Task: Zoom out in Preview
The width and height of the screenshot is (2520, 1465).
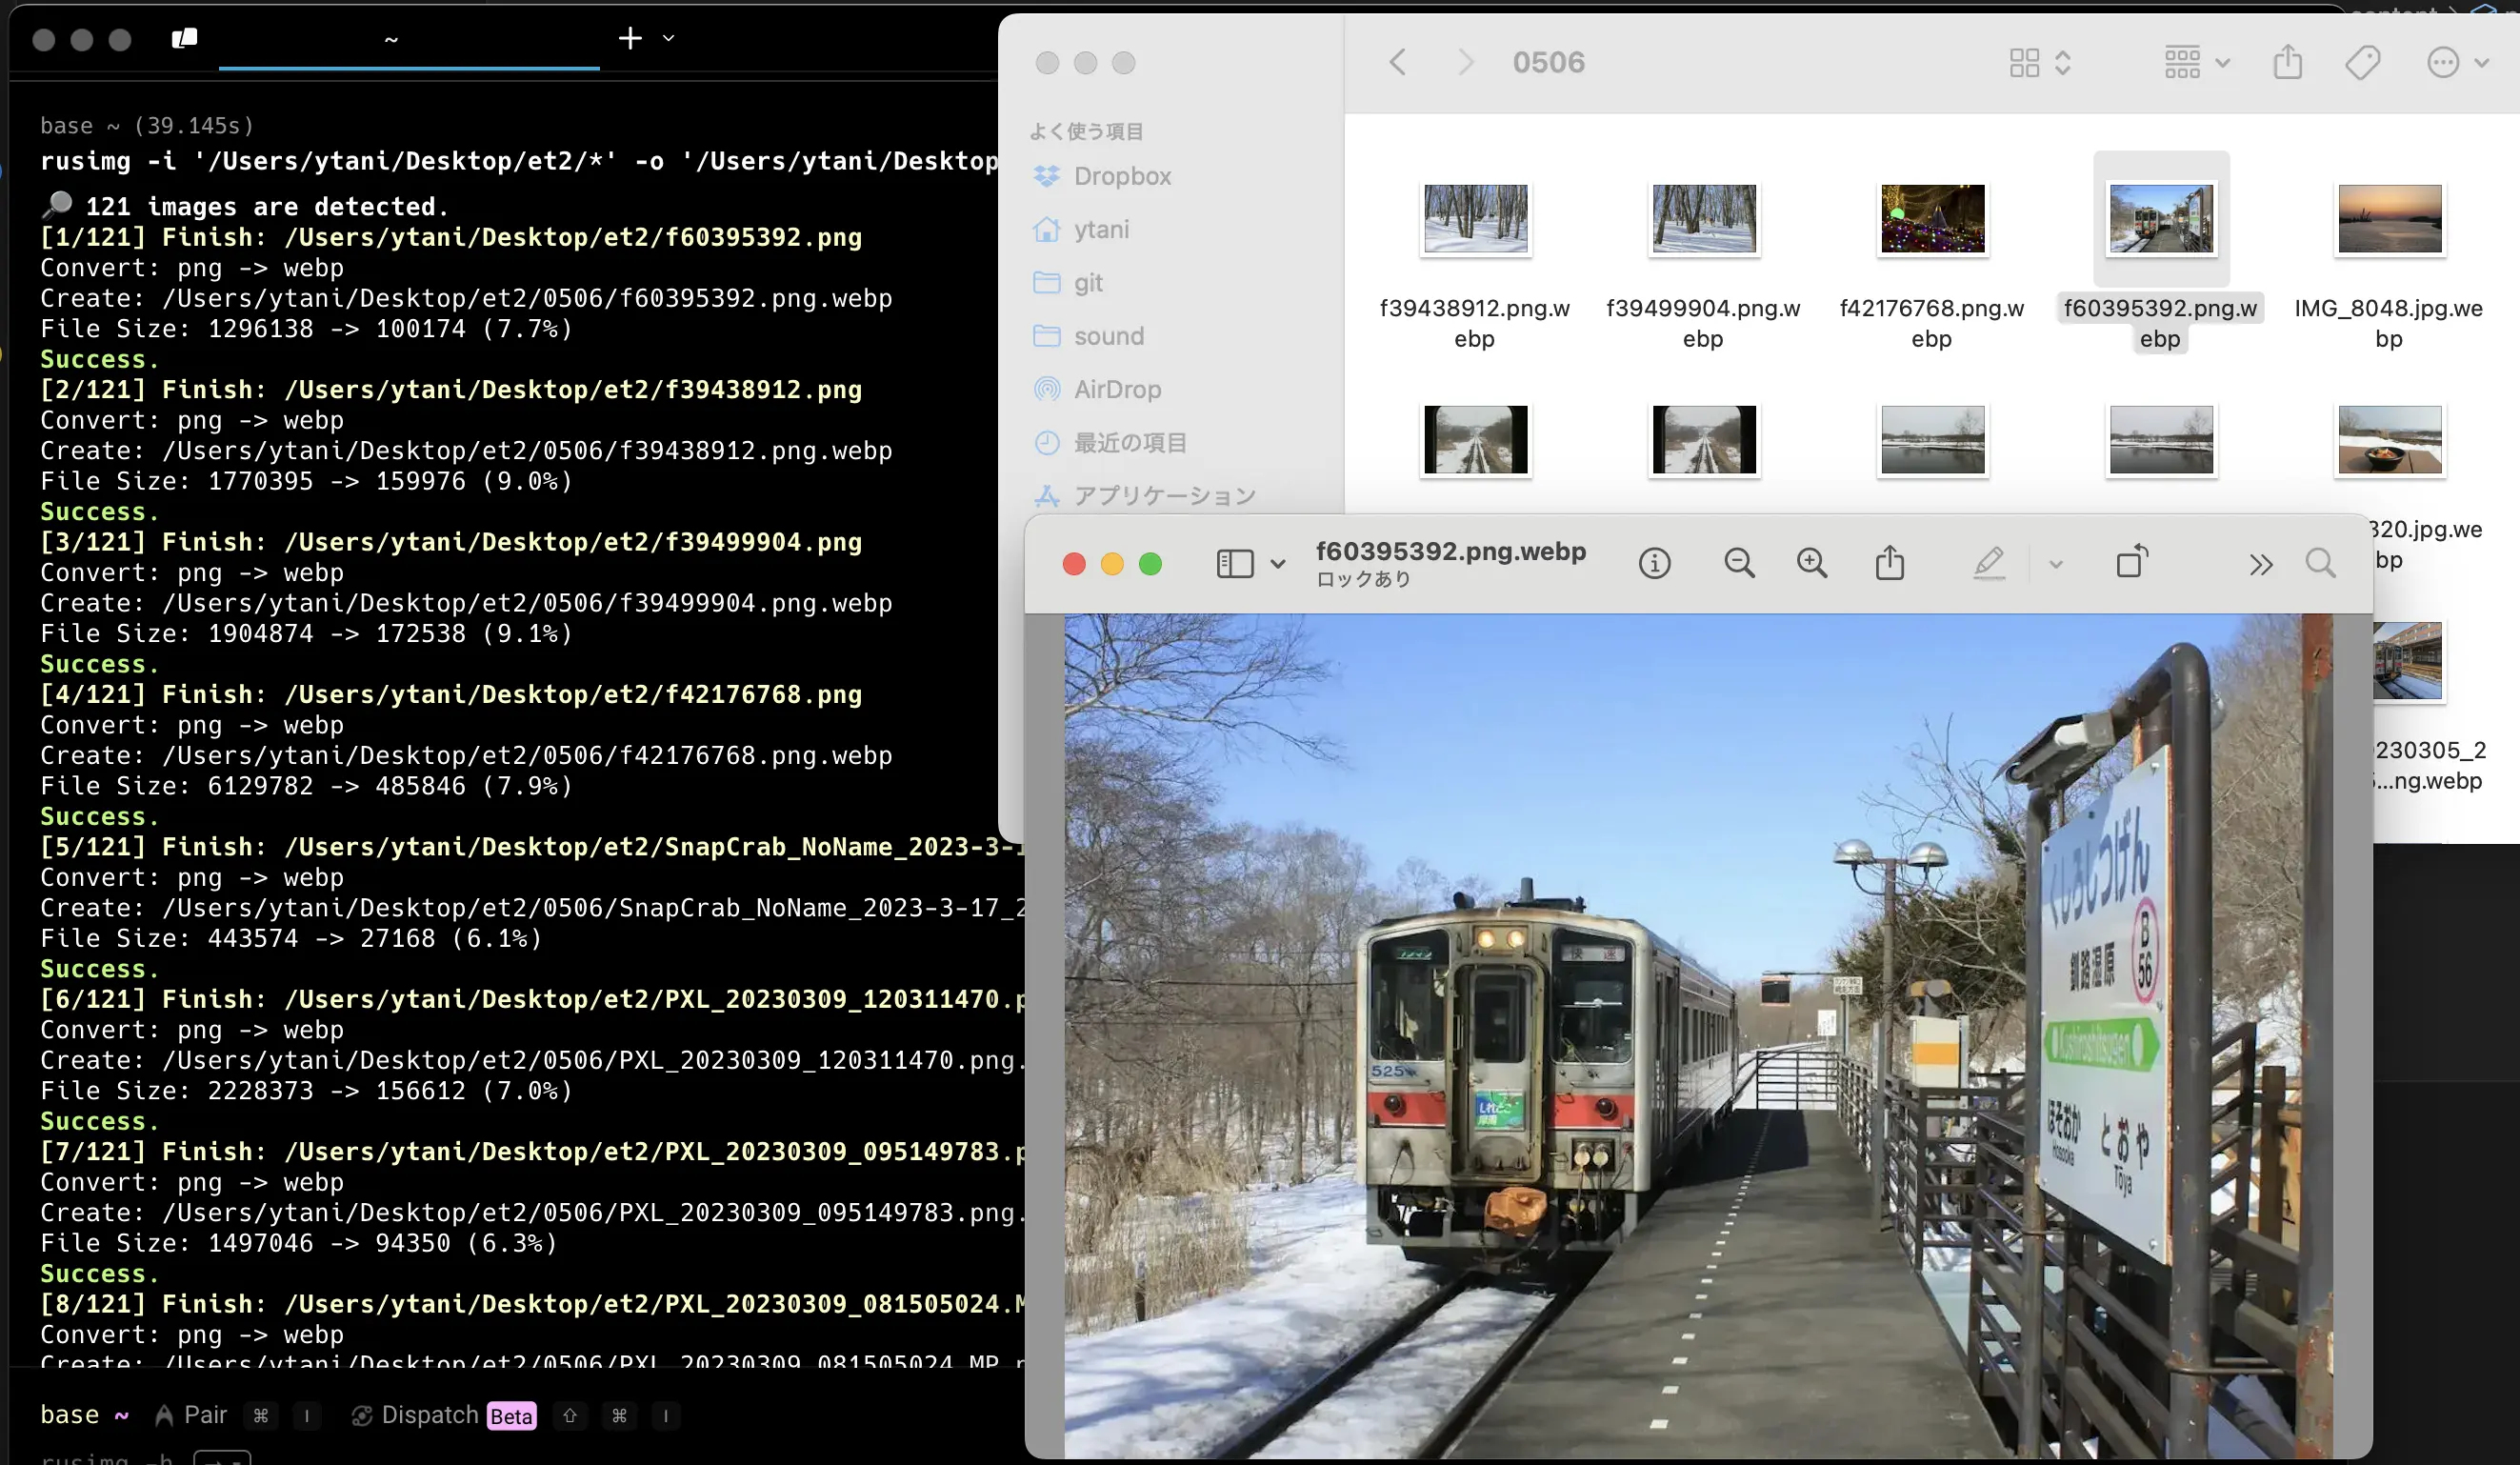Action: [1739, 564]
